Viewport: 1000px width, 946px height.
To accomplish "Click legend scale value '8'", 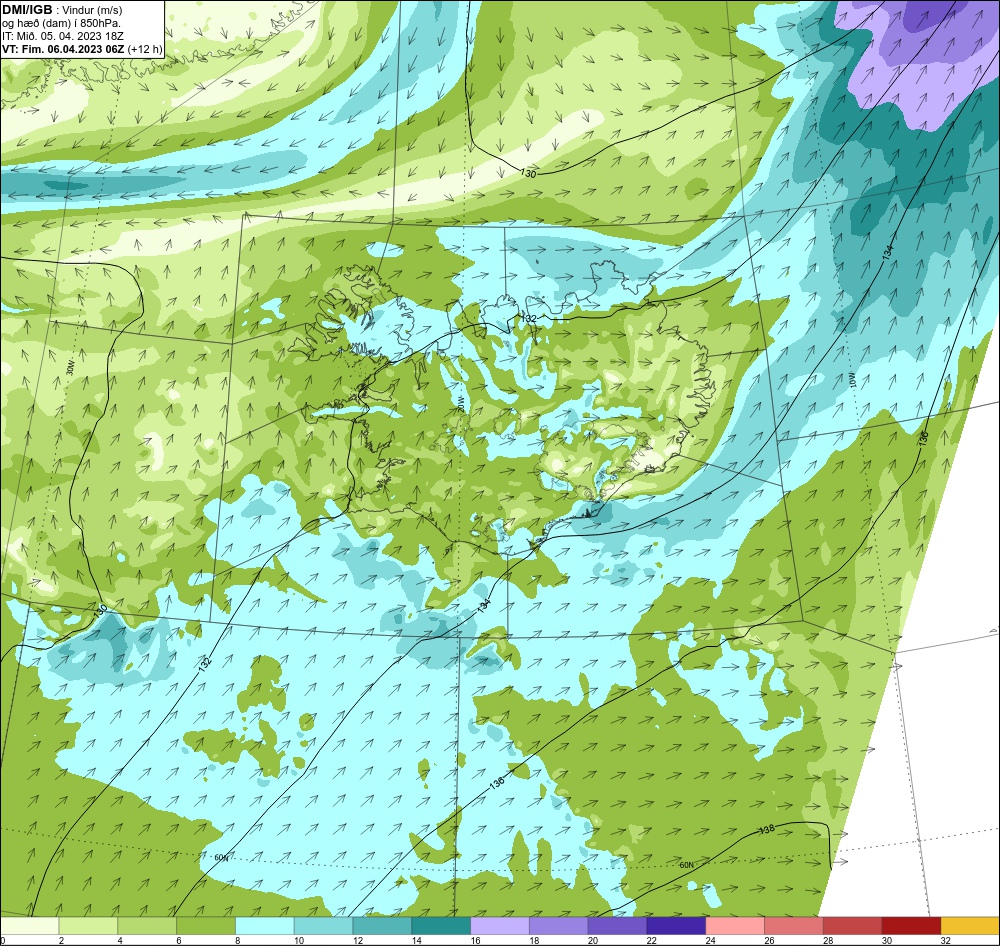I will (x=237, y=940).
